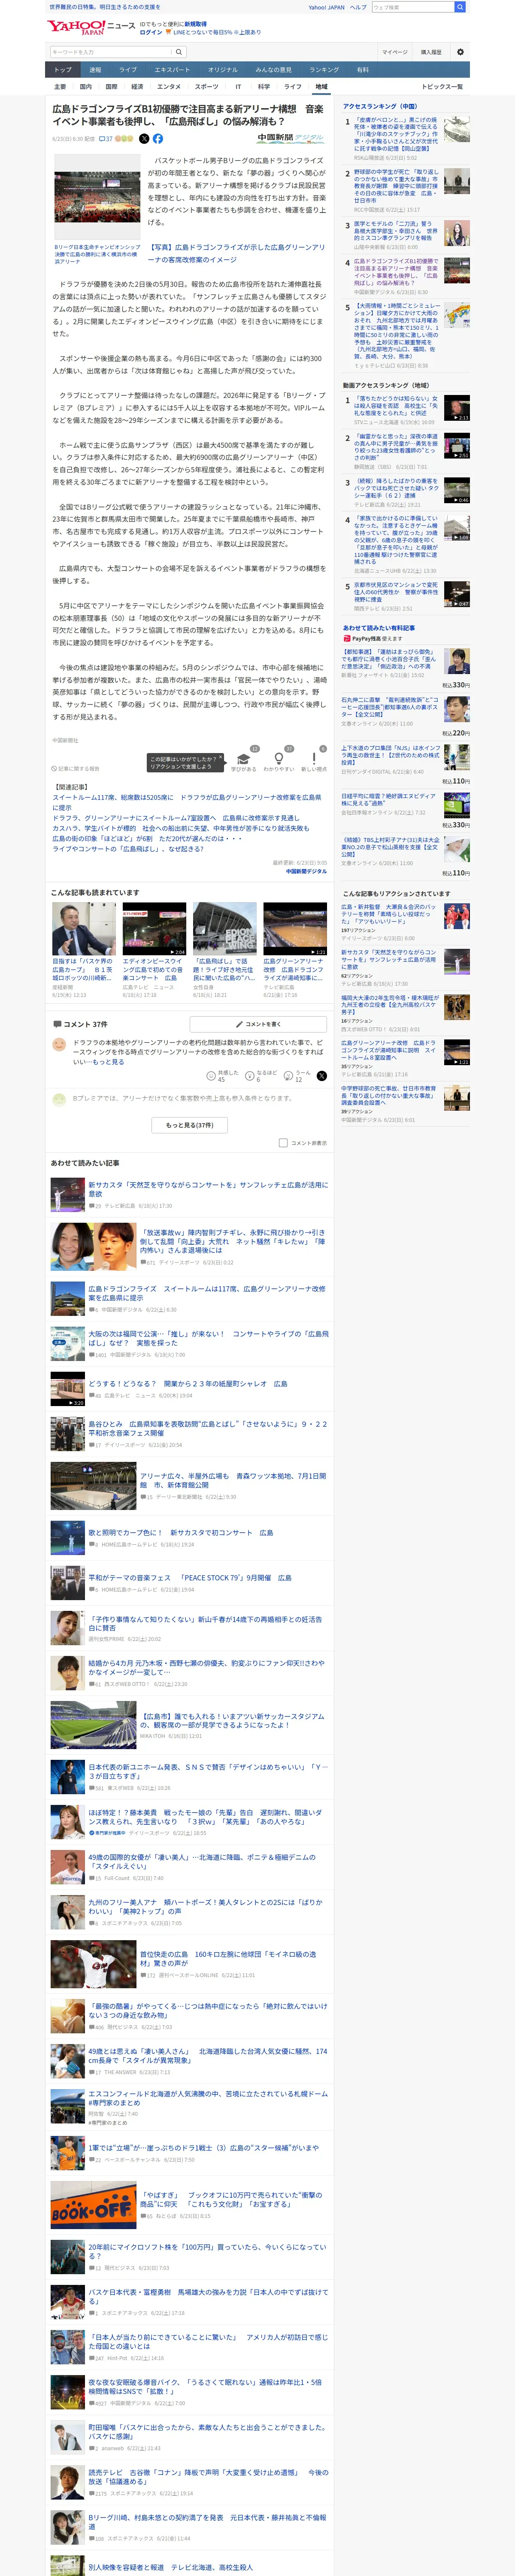Open the main article arena photo

click(97, 197)
